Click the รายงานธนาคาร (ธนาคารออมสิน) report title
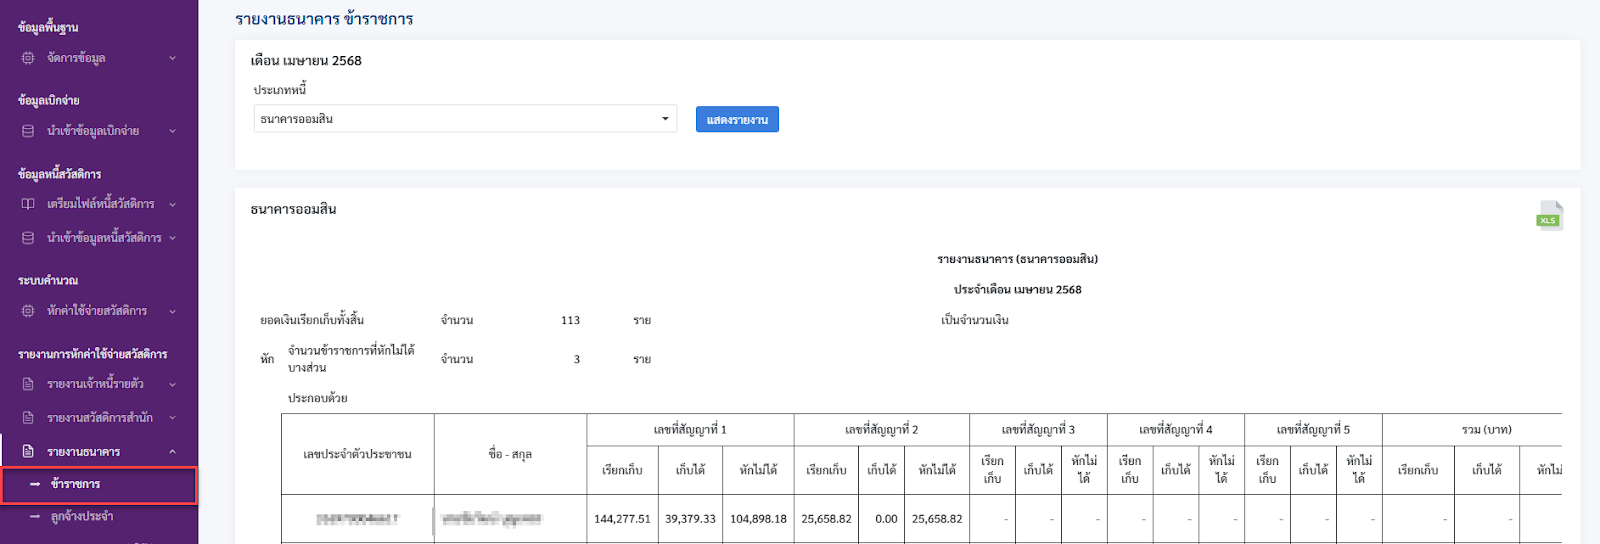This screenshot has height=544, width=1600. (x=1017, y=259)
